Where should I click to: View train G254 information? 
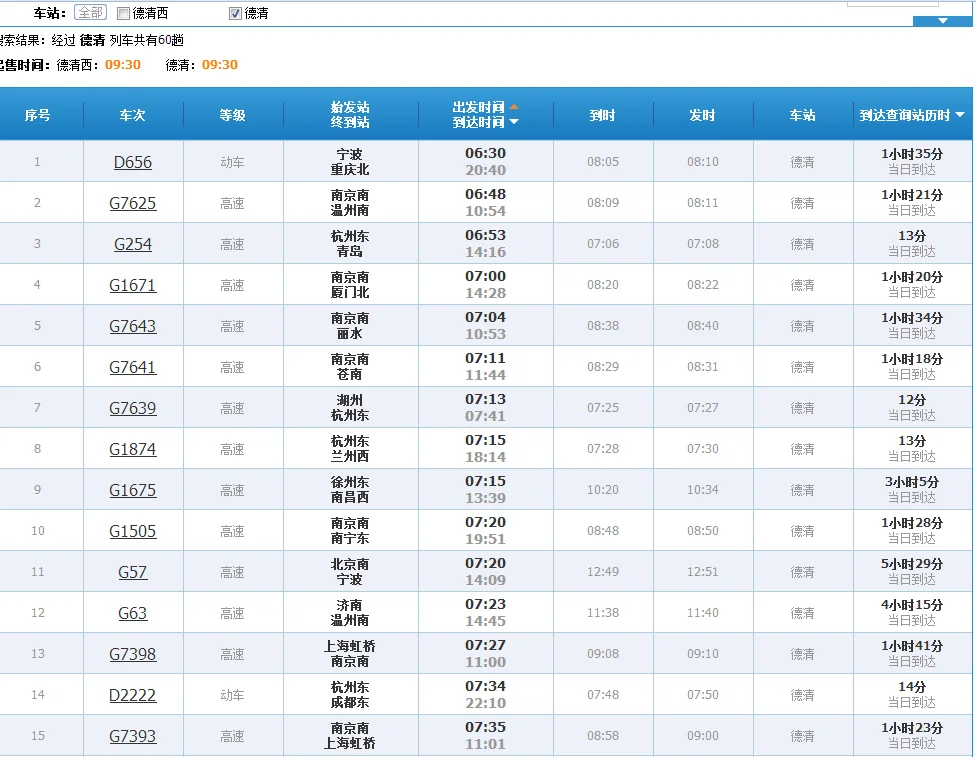point(132,243)
